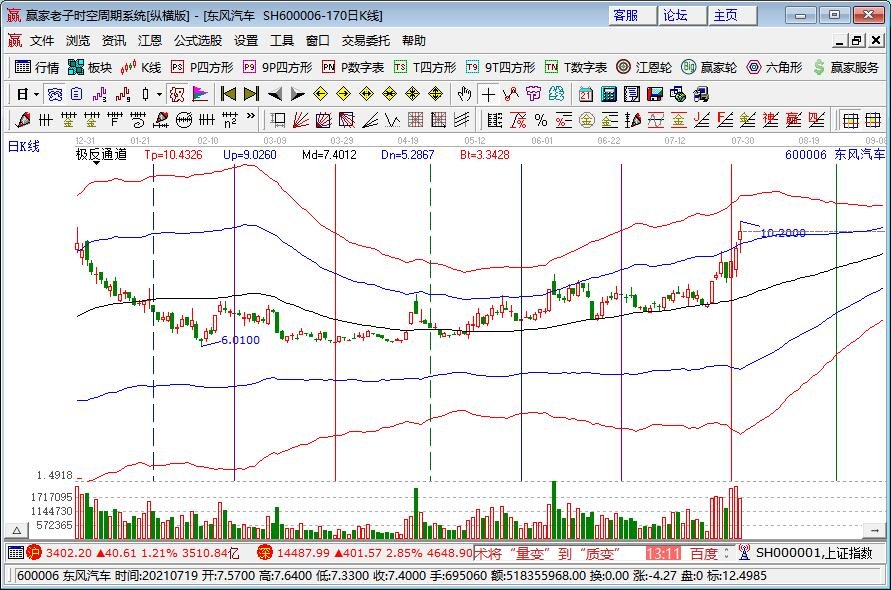891x590 pixels.
Task: Open the calculator icon in toolbar
Action: (608, 94)
